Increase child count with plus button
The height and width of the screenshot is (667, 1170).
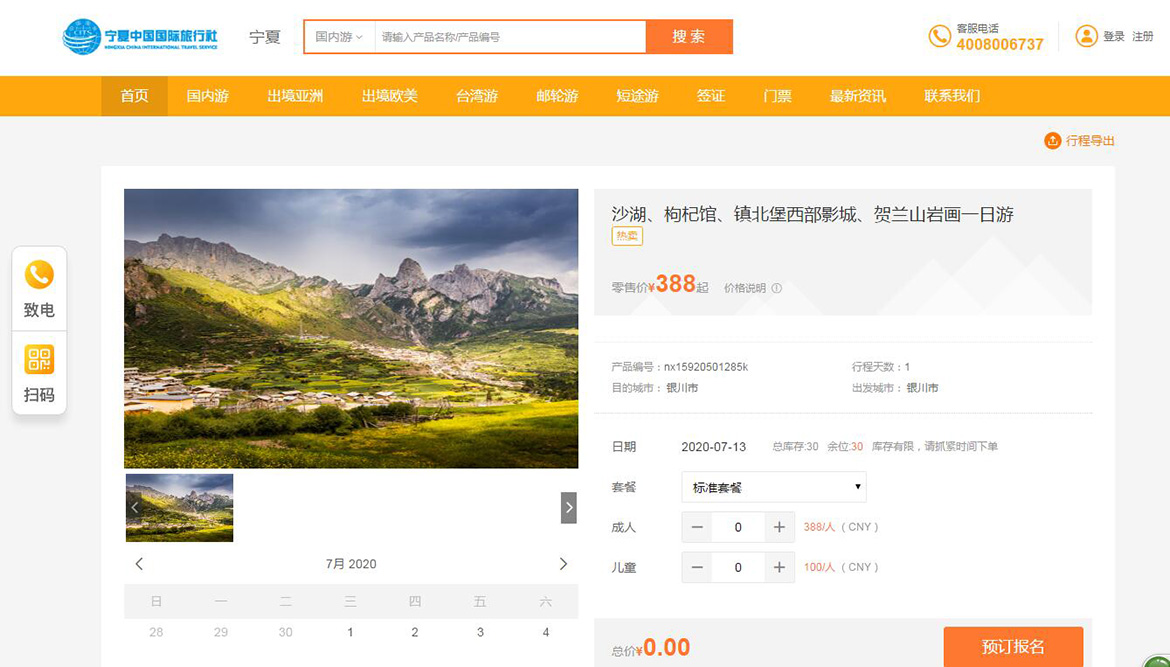coord(779,567)
